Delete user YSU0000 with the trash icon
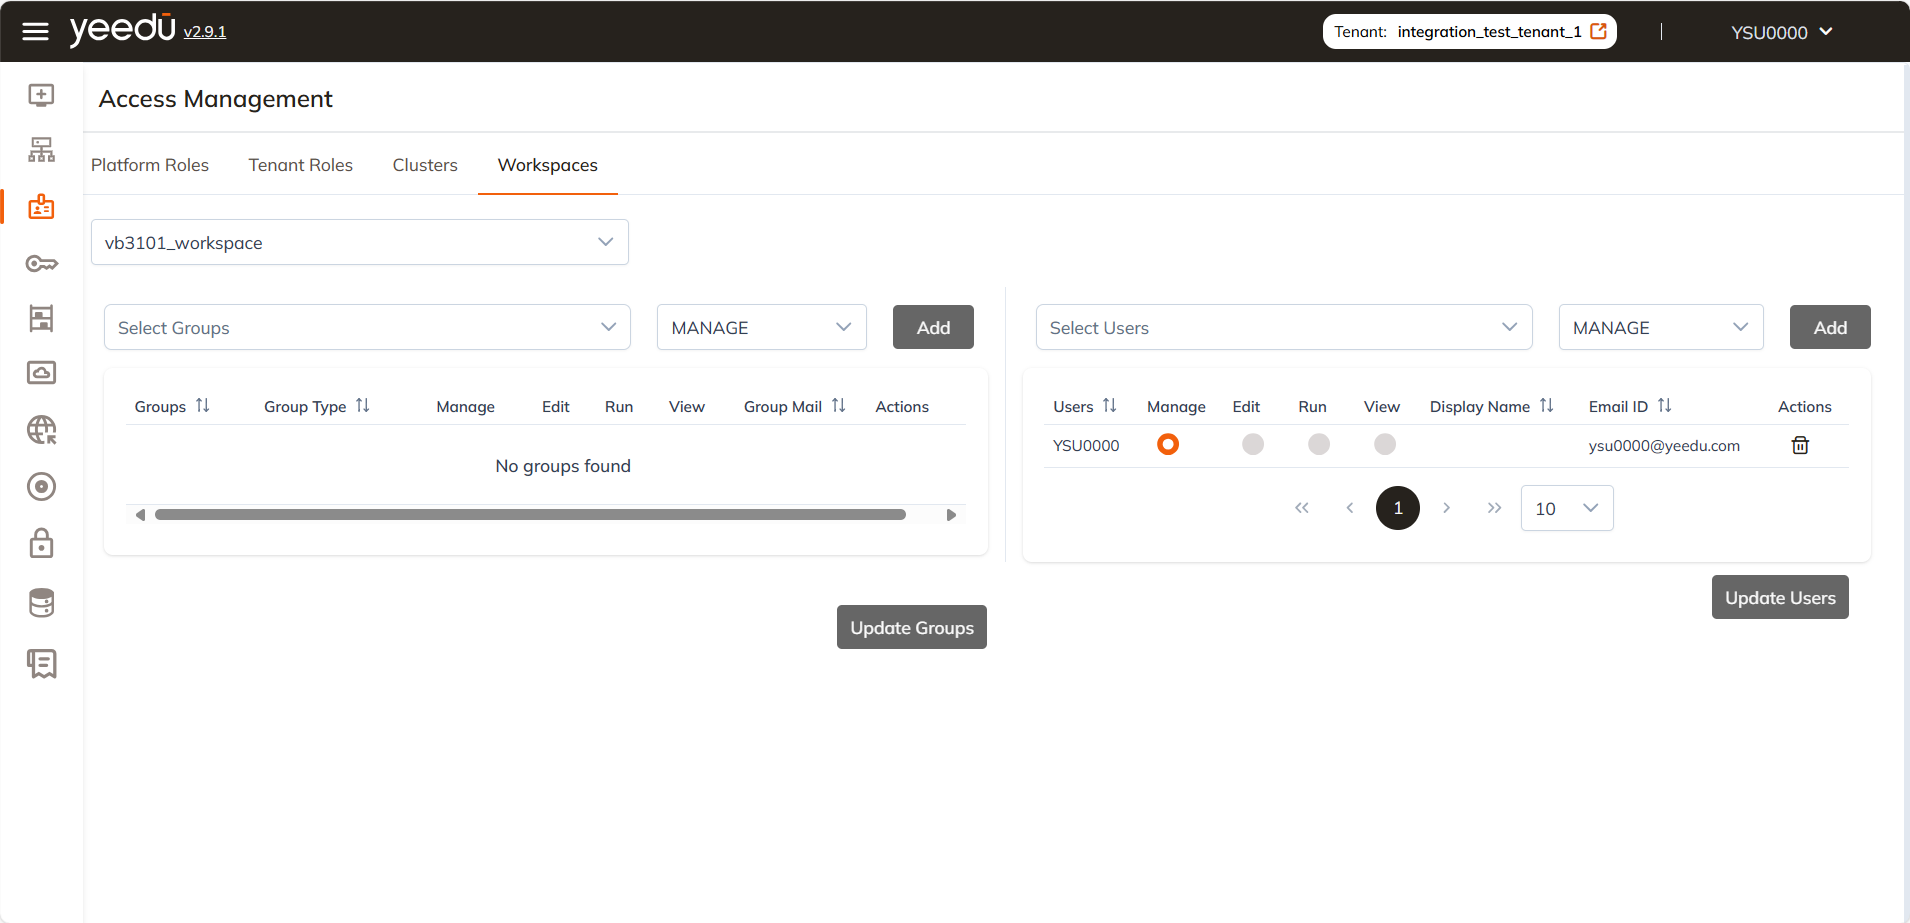 pos(1800,445)
